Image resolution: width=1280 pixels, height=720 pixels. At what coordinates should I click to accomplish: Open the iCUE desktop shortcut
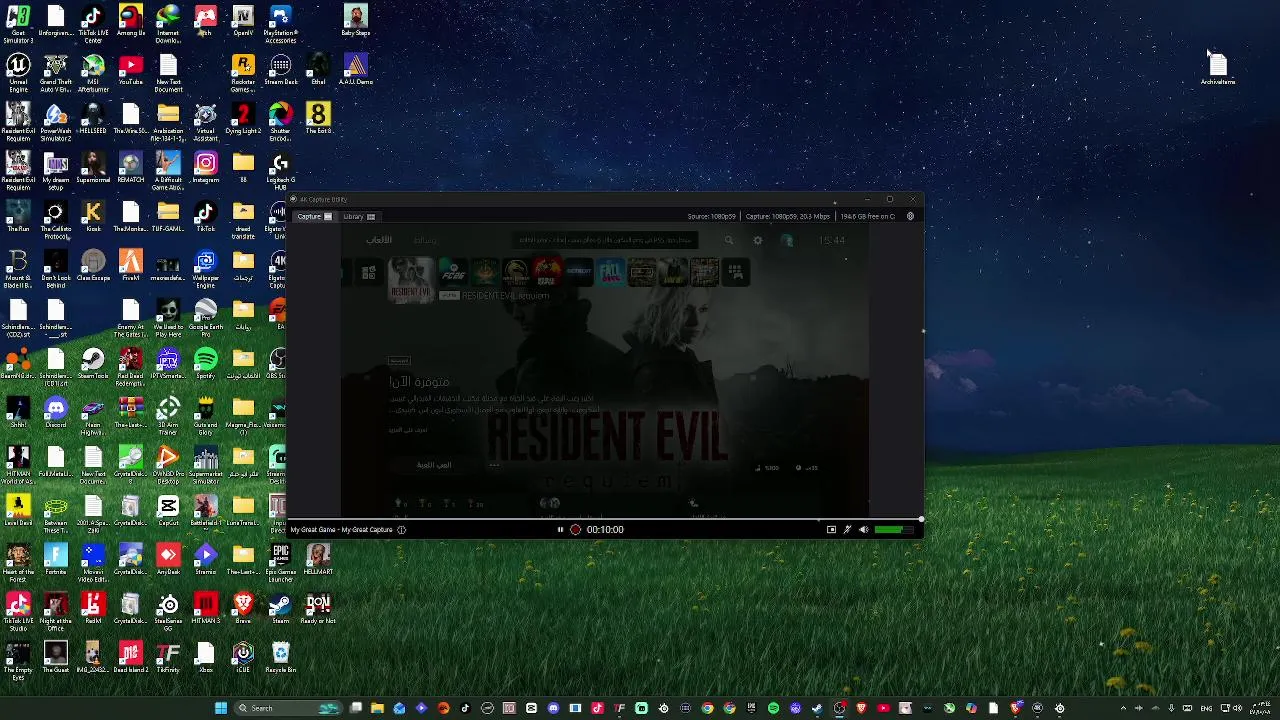243,659
